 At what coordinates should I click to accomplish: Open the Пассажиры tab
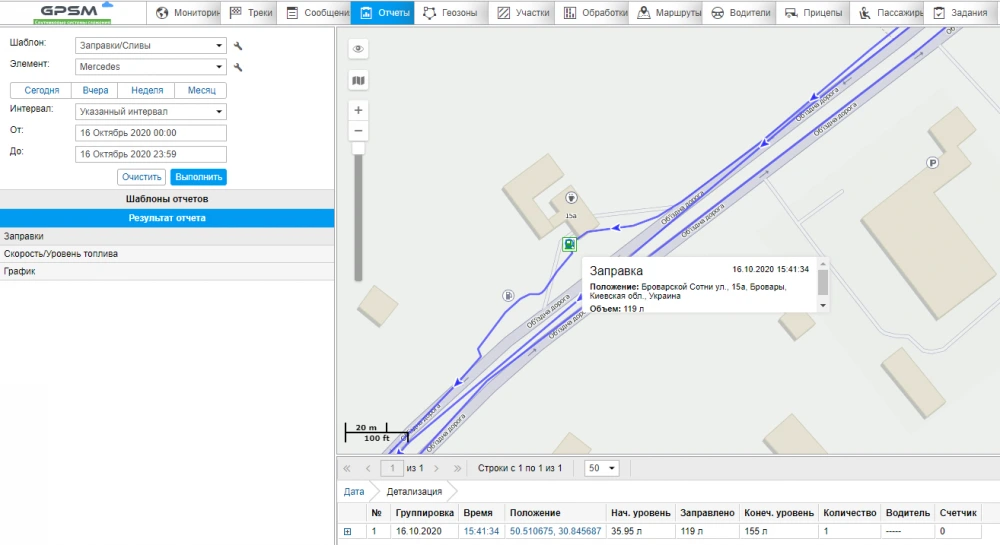point(888,13)
